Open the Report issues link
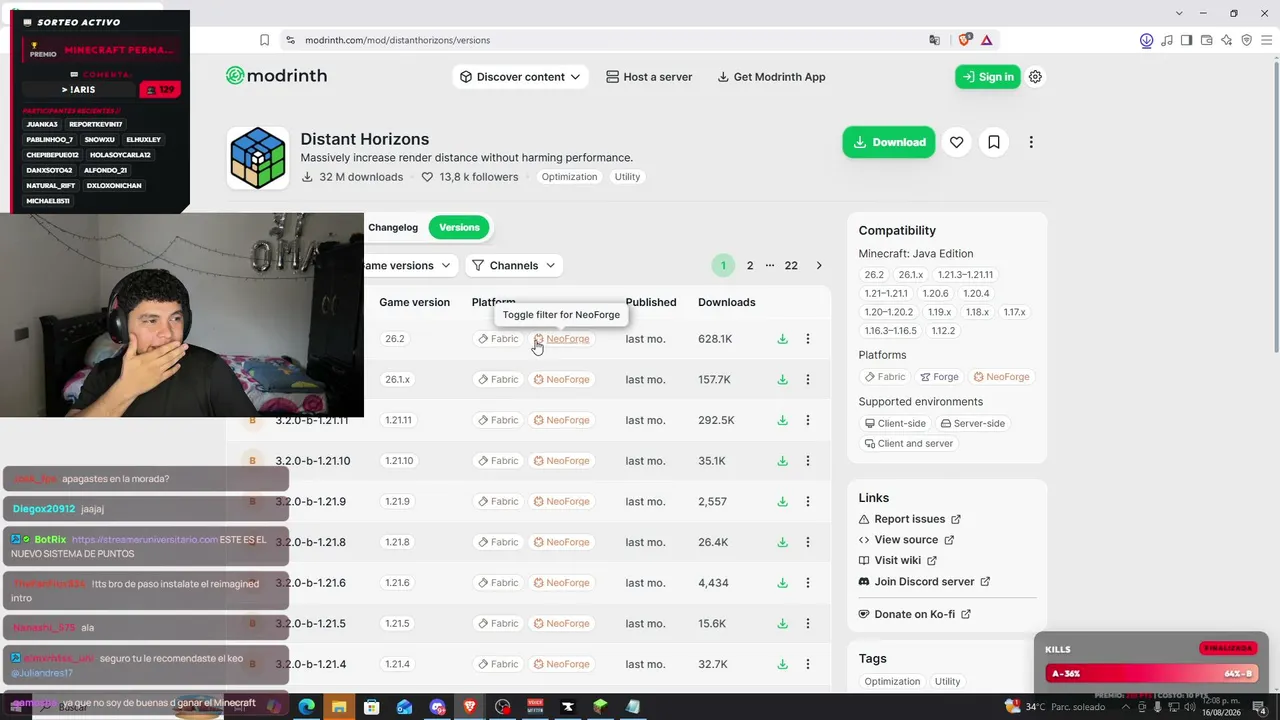 coord(910,519)
